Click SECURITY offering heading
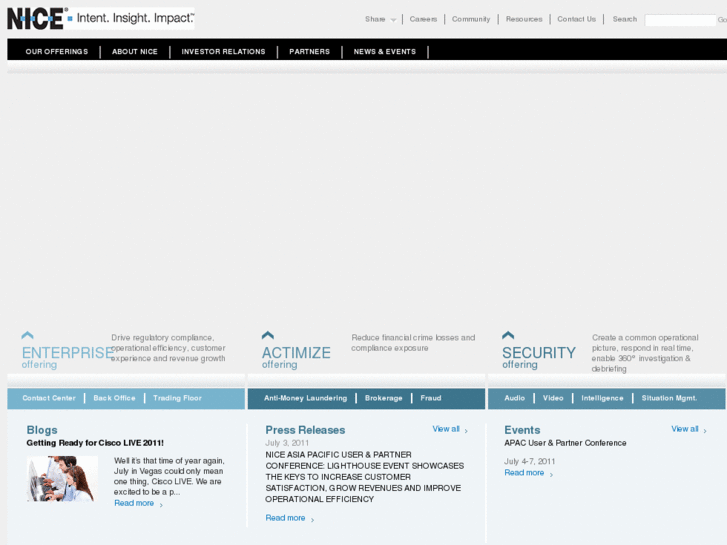 pos(539,357)
